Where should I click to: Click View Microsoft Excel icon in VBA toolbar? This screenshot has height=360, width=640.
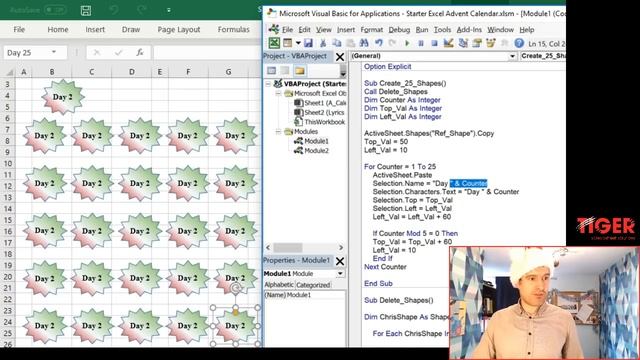click(274, 43)
